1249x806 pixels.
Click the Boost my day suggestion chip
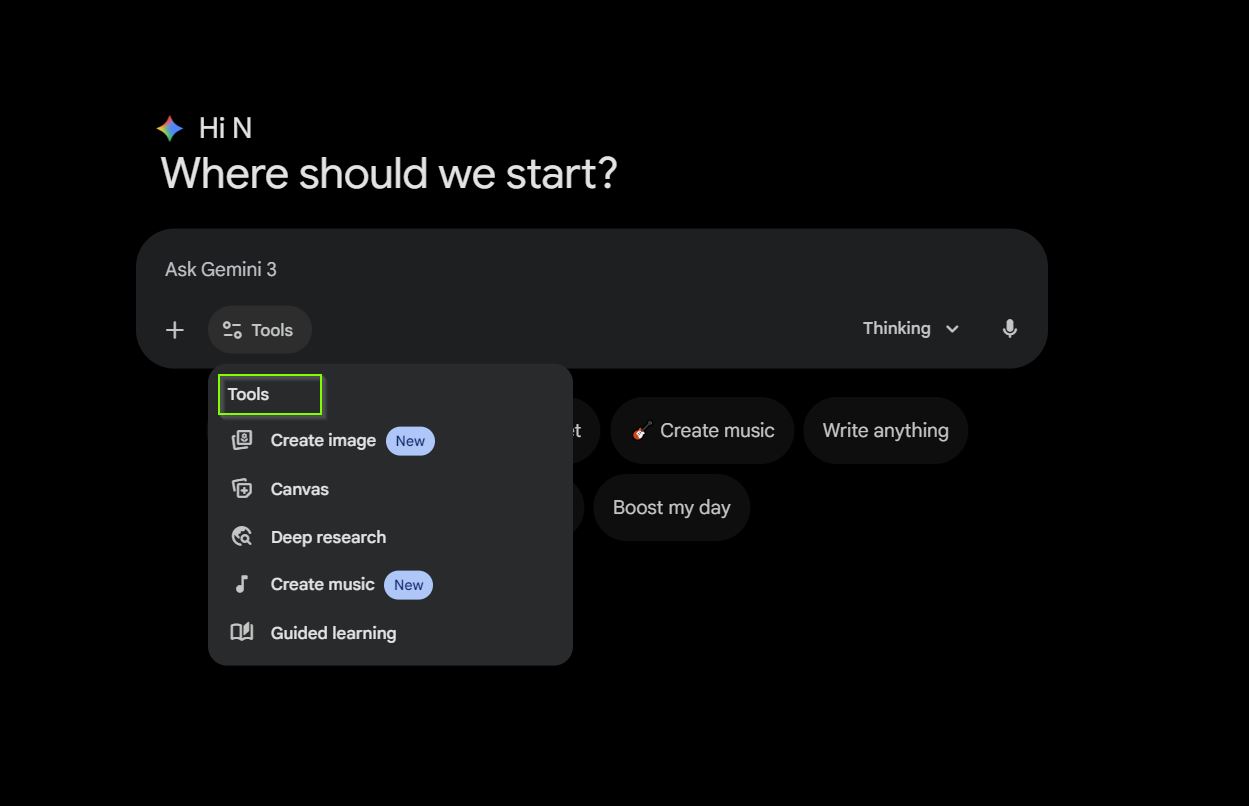tap(671, 508)
